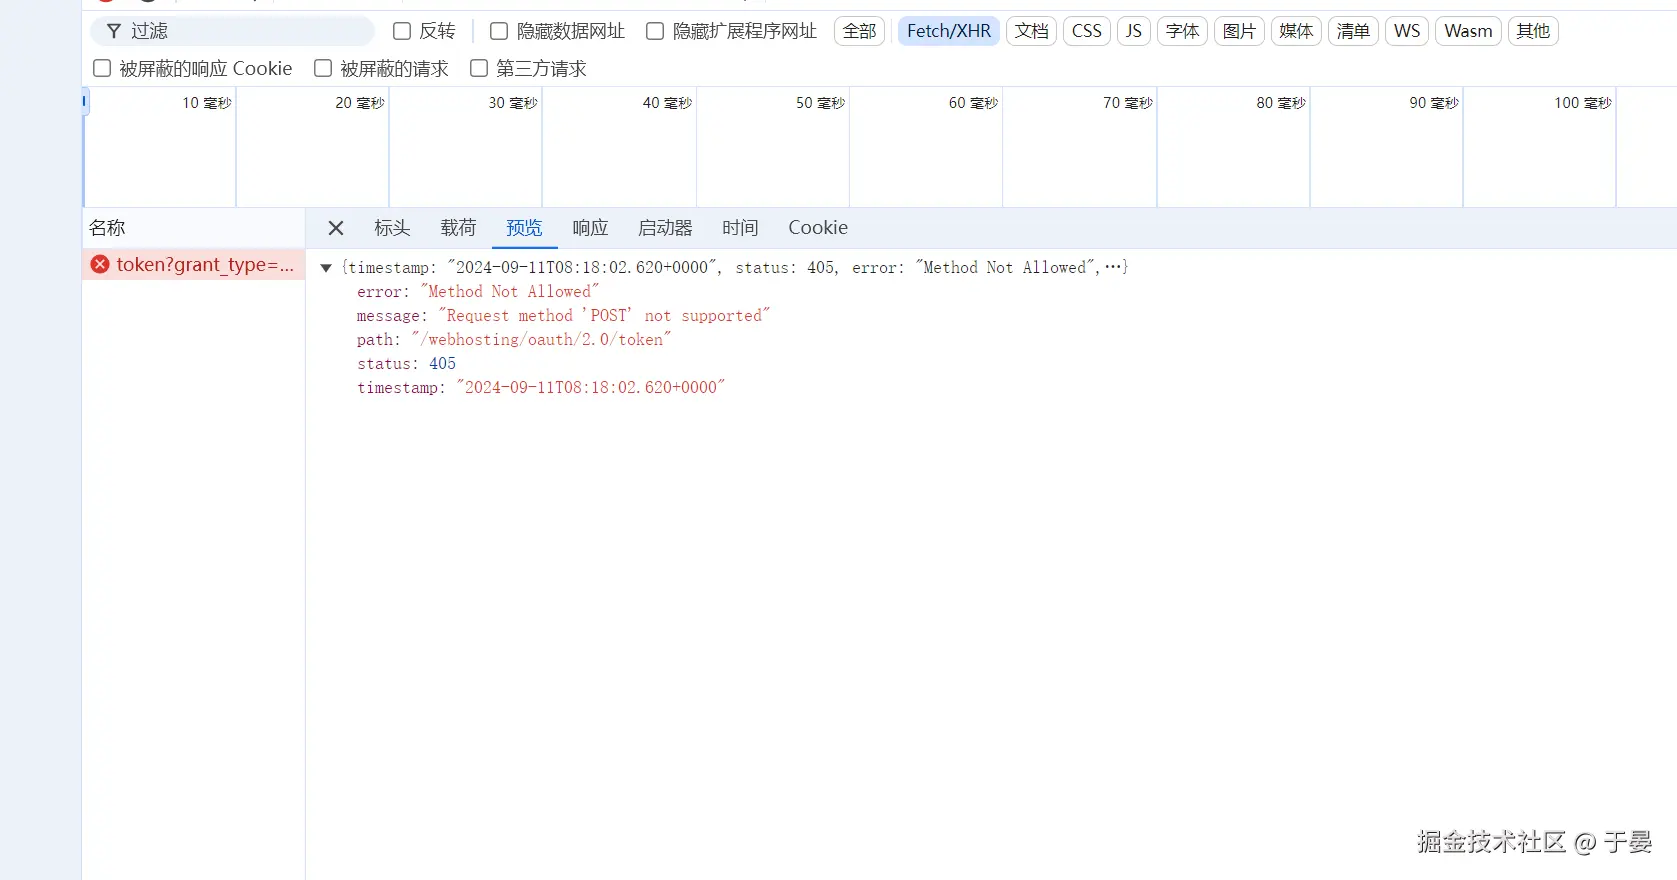
Task: Filter requests by WS type
Action: [1406, 31]
